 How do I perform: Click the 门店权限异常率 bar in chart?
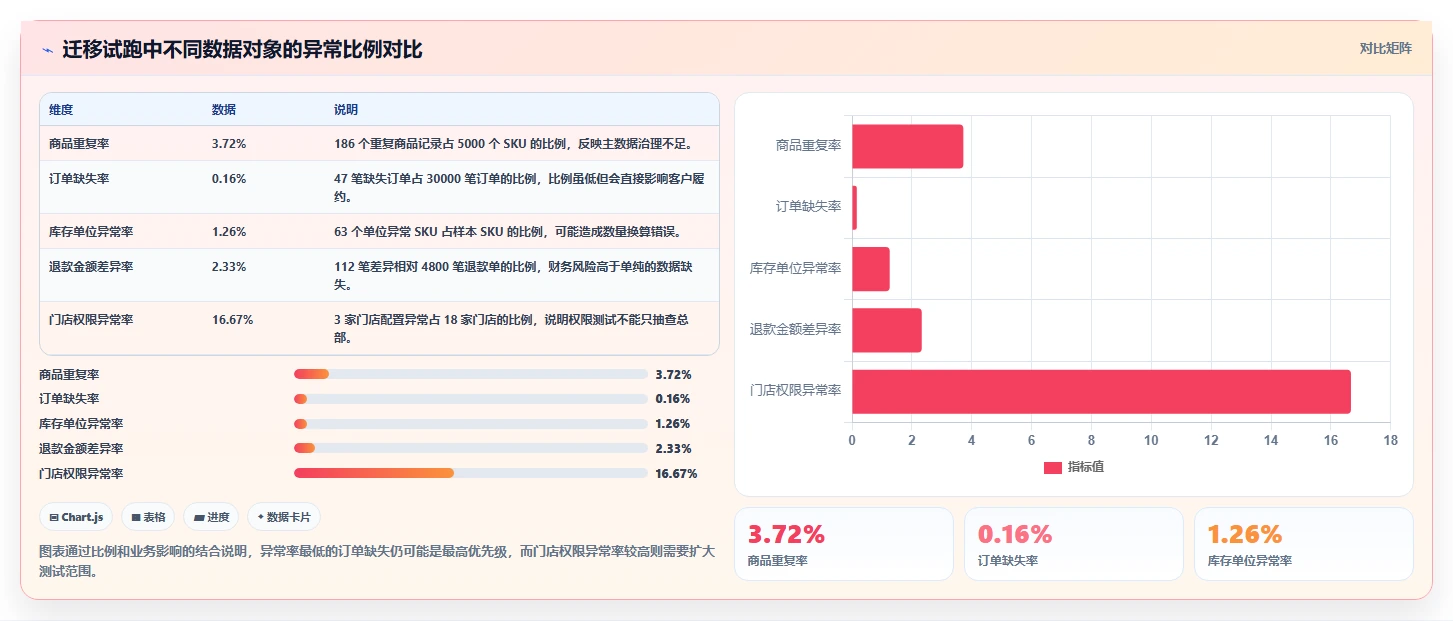1101,391
